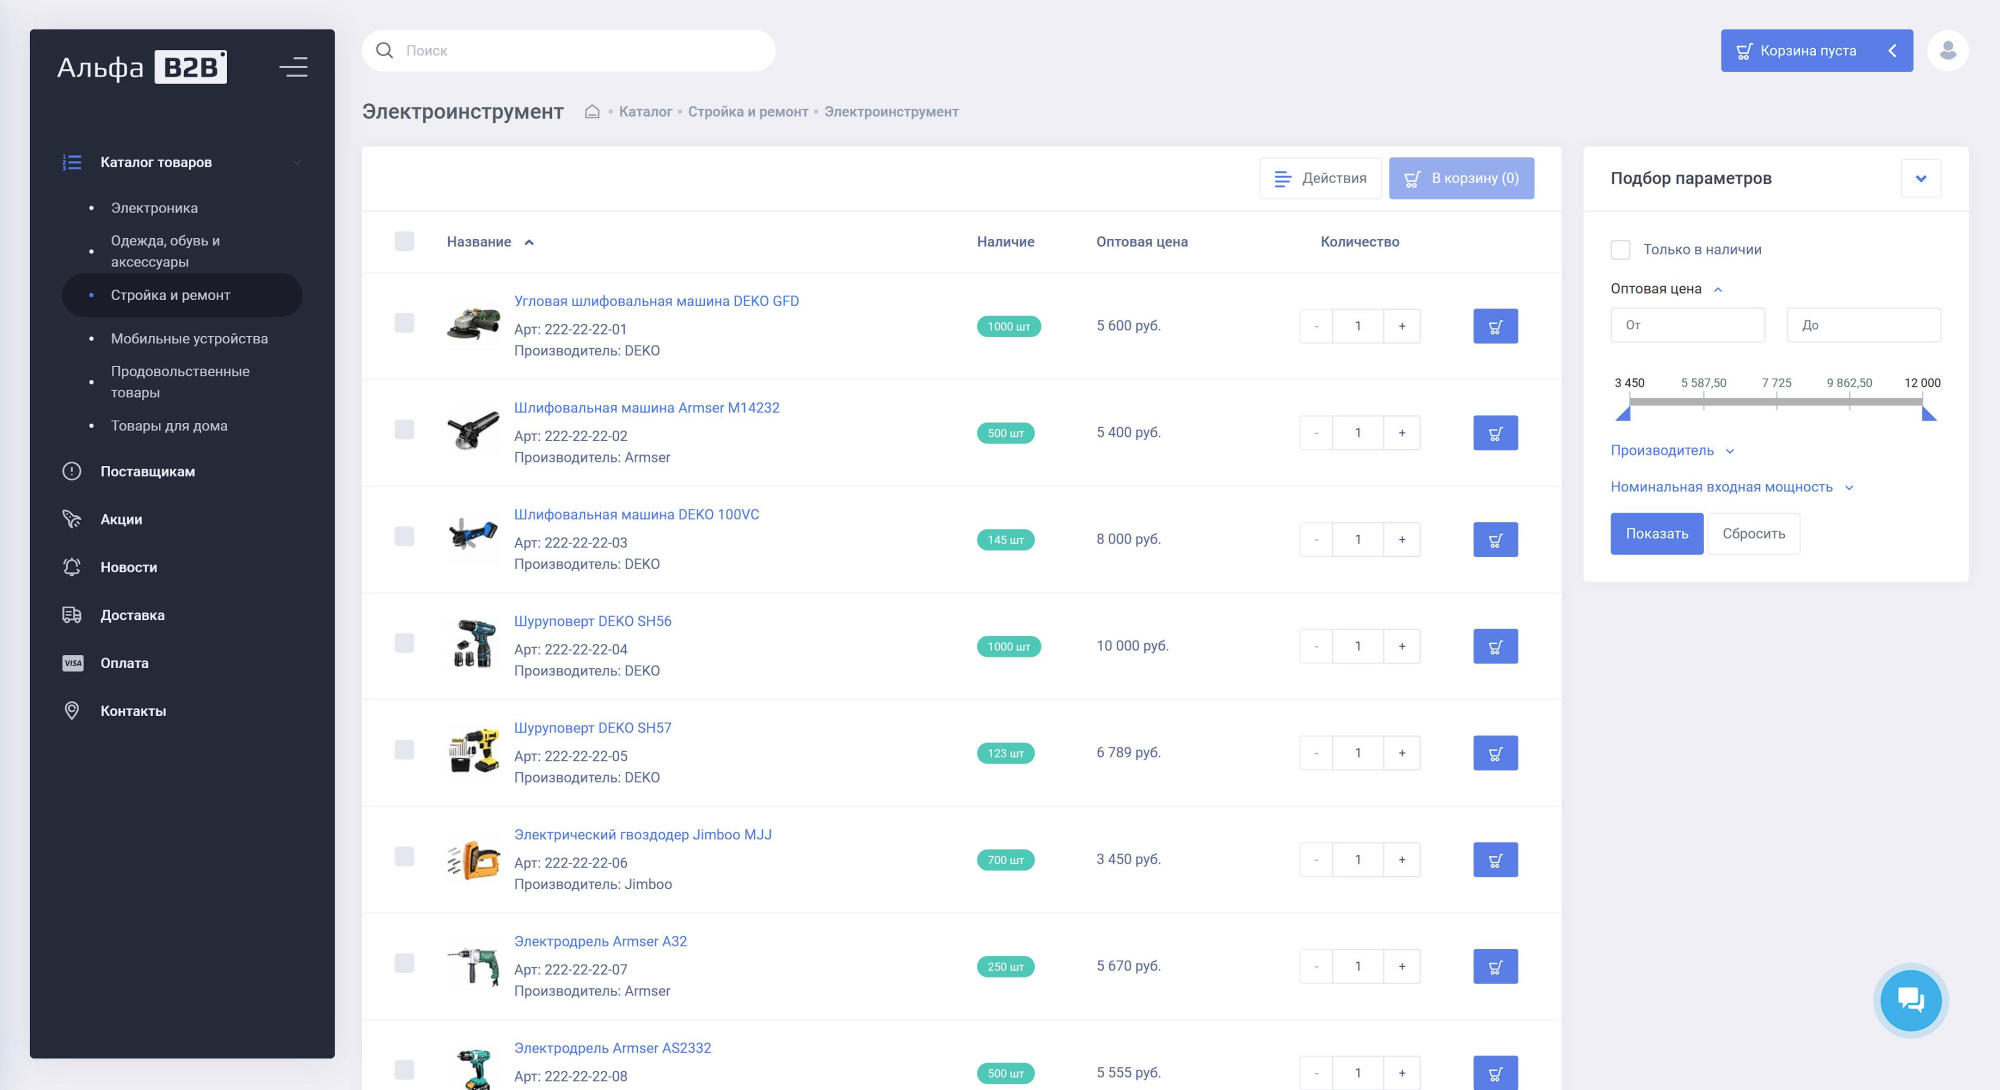2000x1090 pixels.
Task: Tick checkbox for Armser M14232 row
Action: [x=404, y=430]
